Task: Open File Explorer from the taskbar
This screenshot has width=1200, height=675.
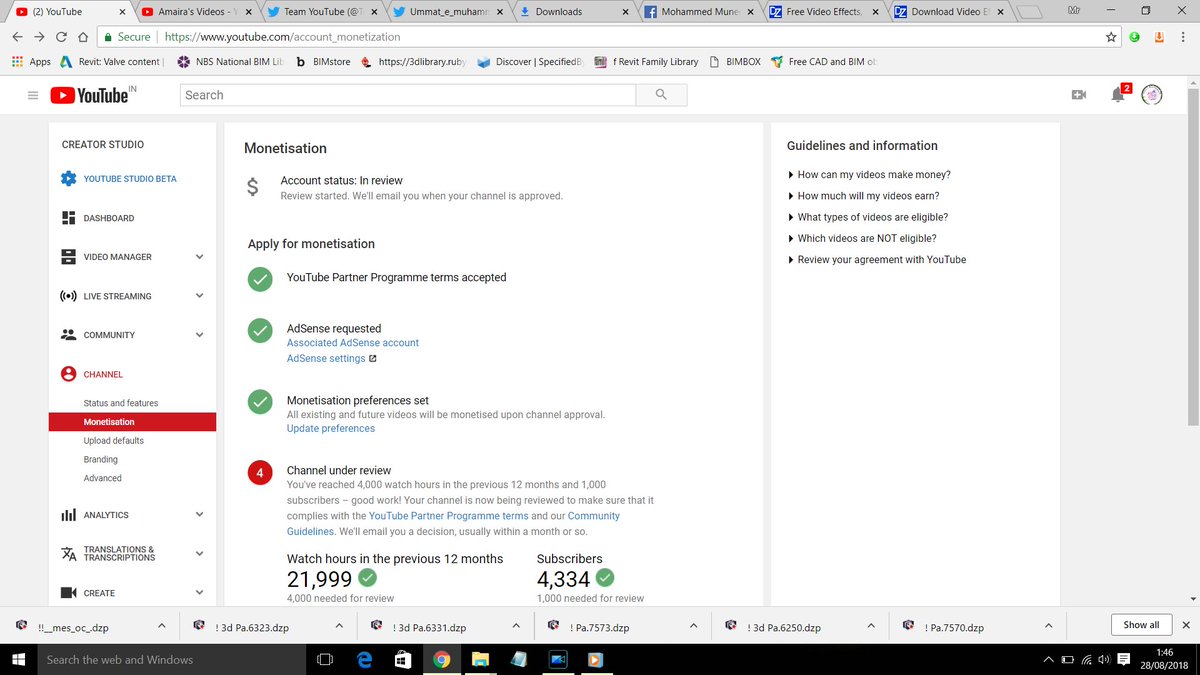Action: point(479,660)
